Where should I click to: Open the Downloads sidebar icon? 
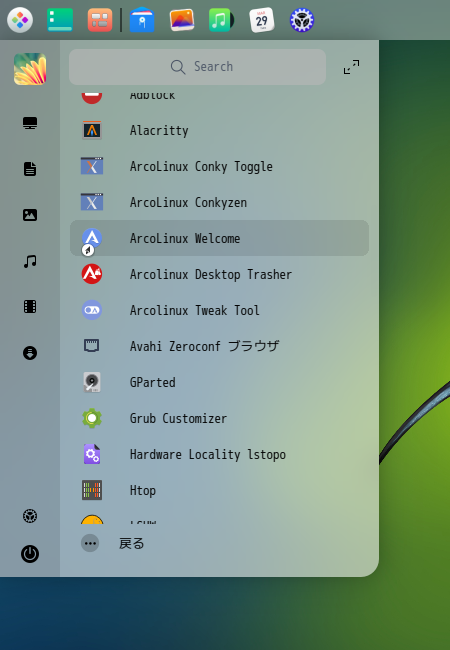tap(30, 353)
